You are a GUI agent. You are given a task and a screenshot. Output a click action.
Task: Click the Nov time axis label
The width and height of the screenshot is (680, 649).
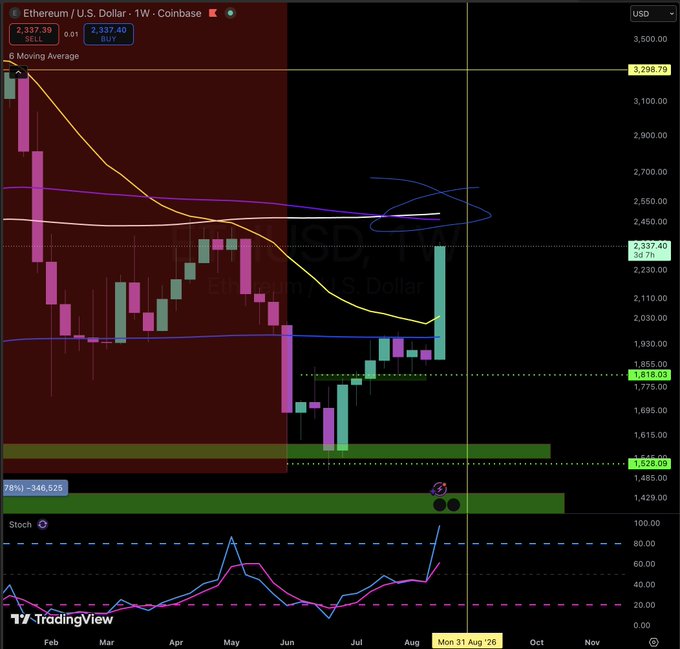click(592, 642)
